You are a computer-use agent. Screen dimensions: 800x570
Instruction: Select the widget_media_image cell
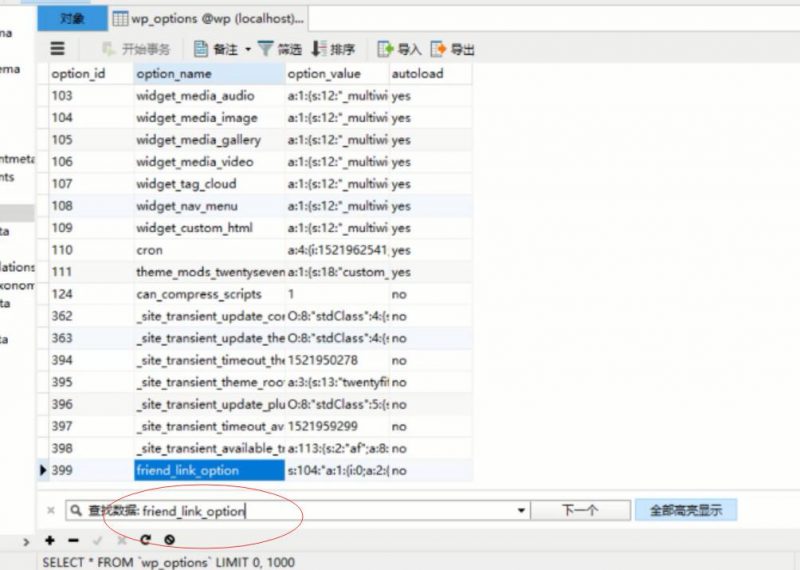coord(209,118)
